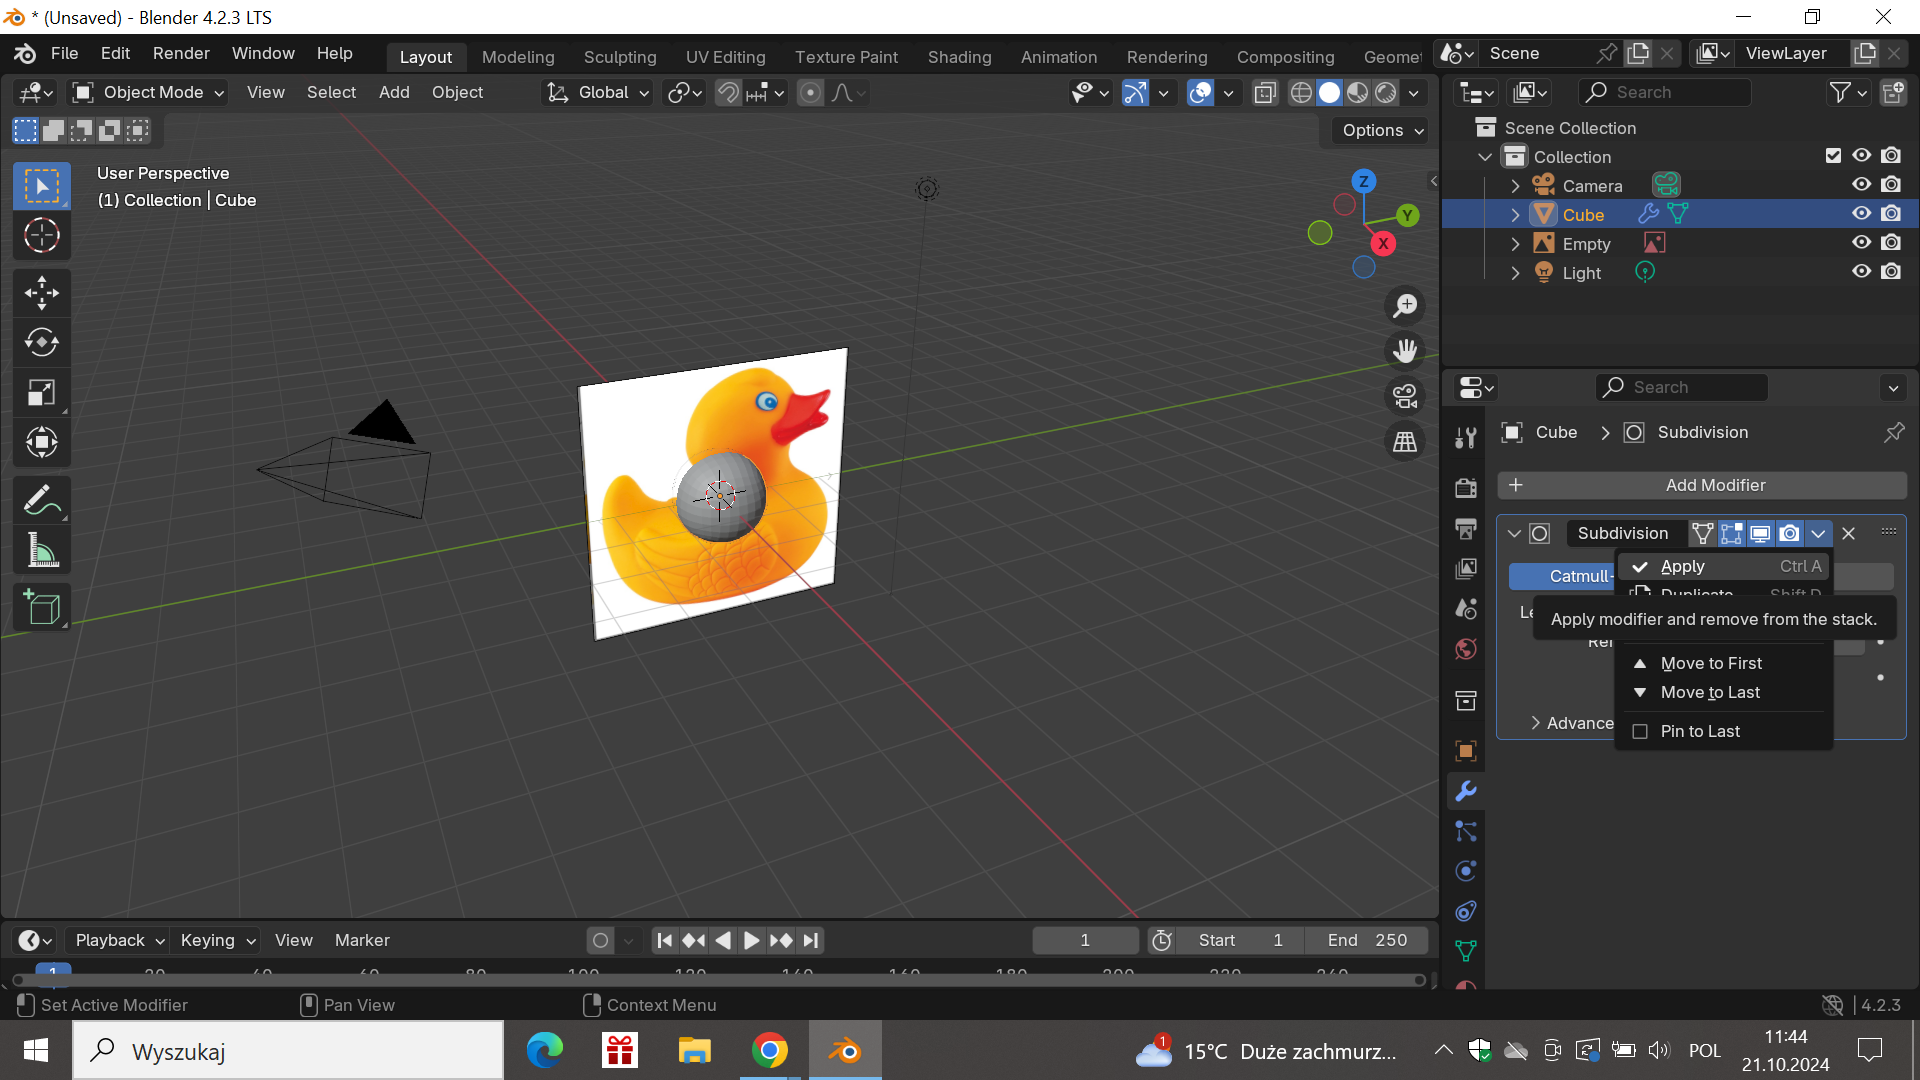Image resolution: width=1920 pixels, height=1080 pixels.
Task: Toggle modifier show in edit mode
Action: (x=1732, y=534)
